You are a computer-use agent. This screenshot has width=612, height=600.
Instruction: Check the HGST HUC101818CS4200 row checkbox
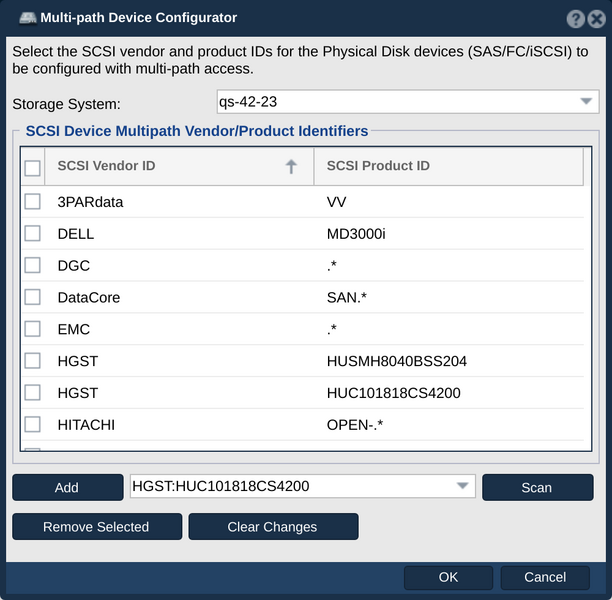click(32, 393)
